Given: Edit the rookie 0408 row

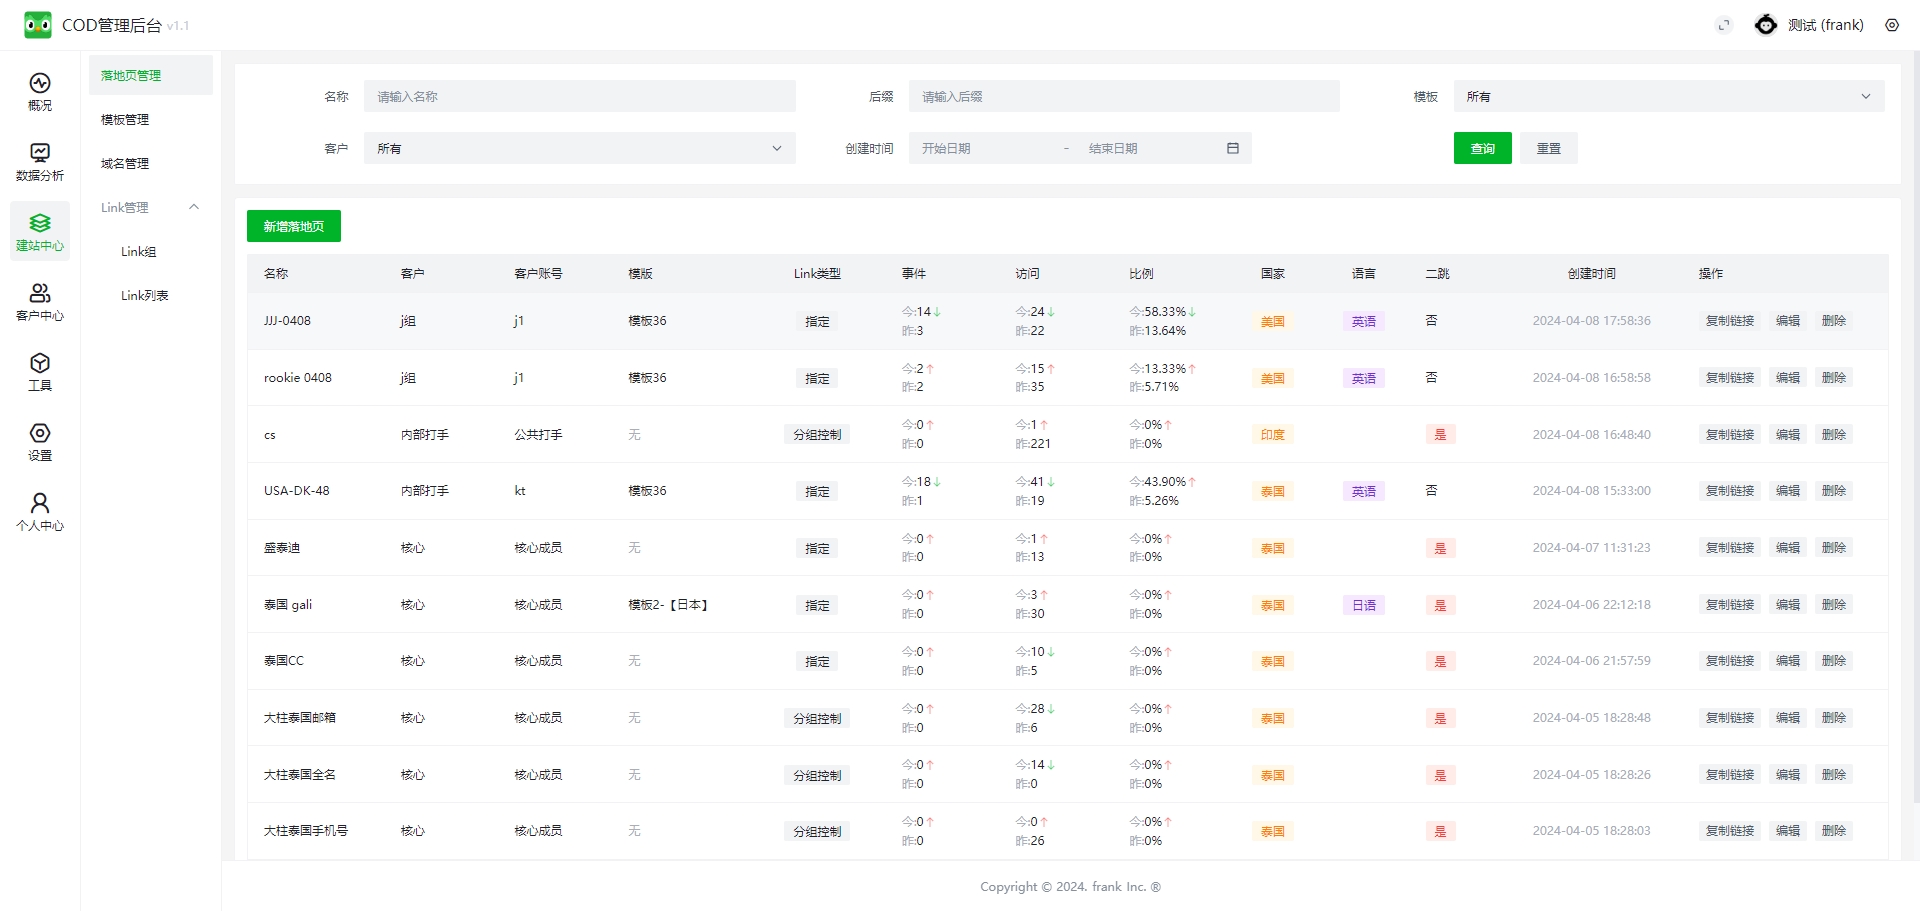Looking at the screenshot, I should pos(1788,378).
